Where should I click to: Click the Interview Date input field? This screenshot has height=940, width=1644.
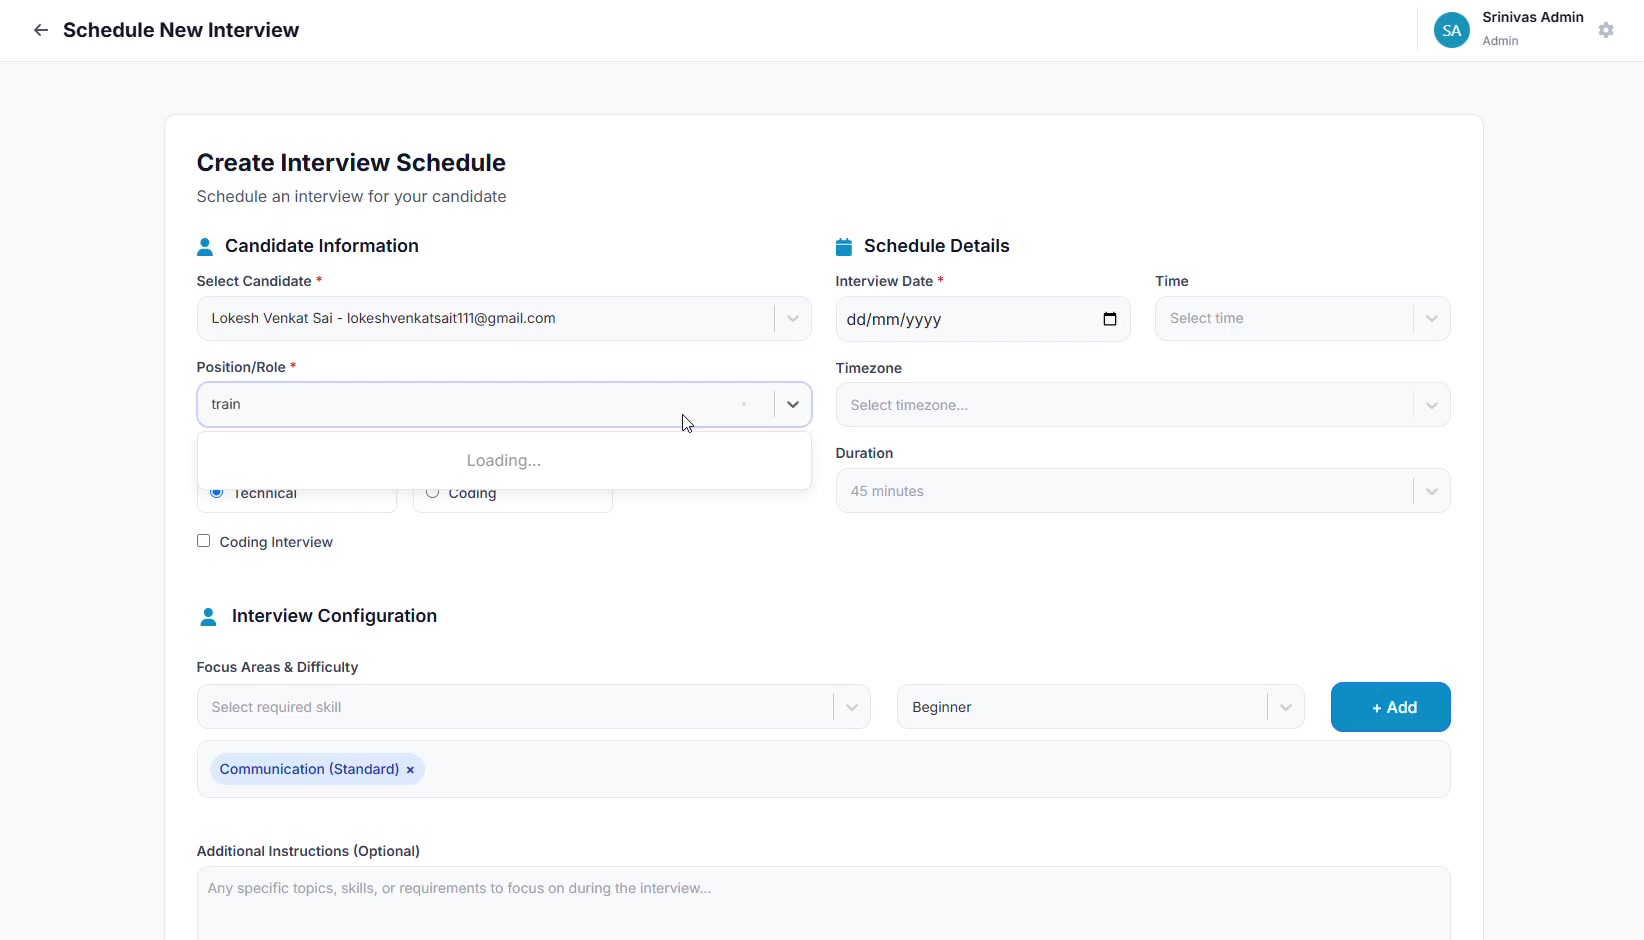pos(983,319)
